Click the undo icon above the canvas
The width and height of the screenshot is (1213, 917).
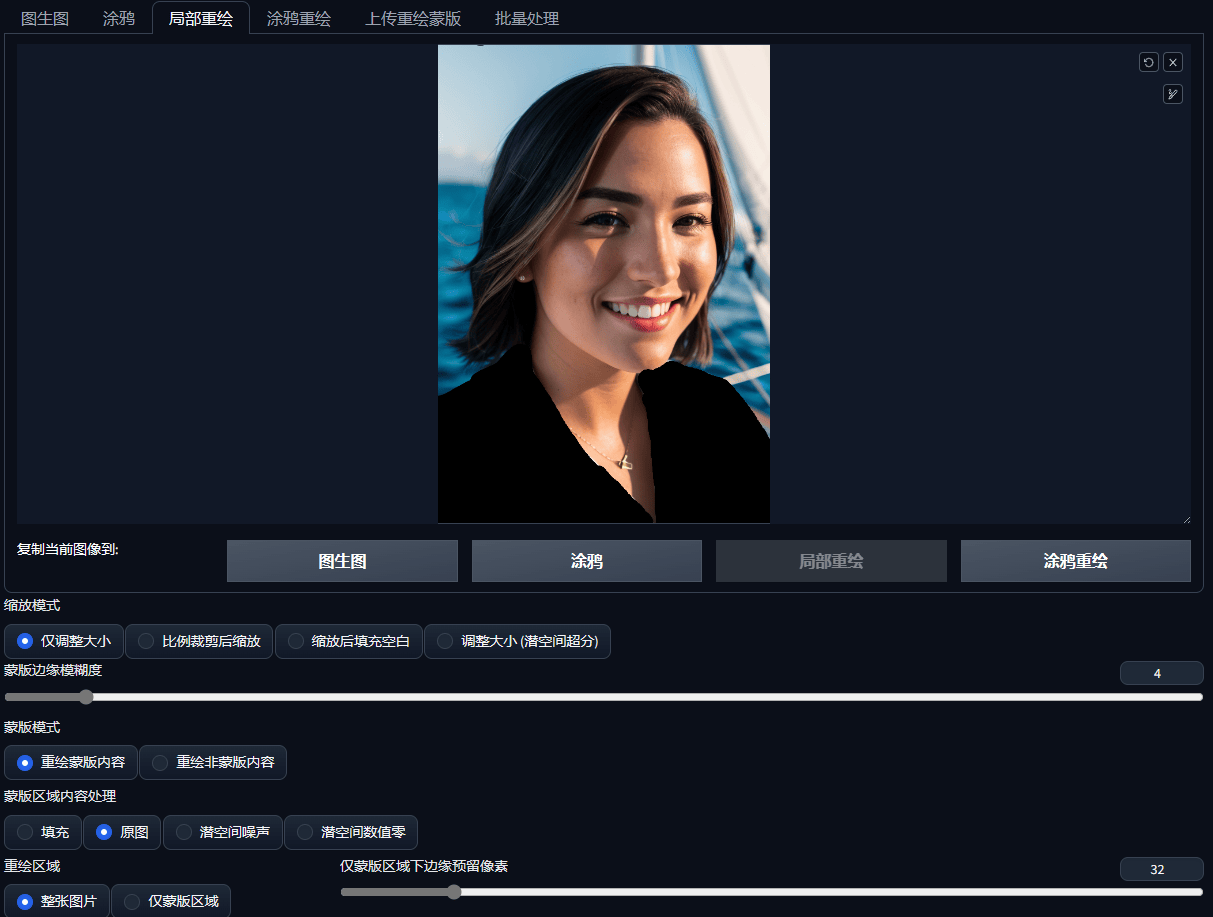click(x=1149, y=62)
